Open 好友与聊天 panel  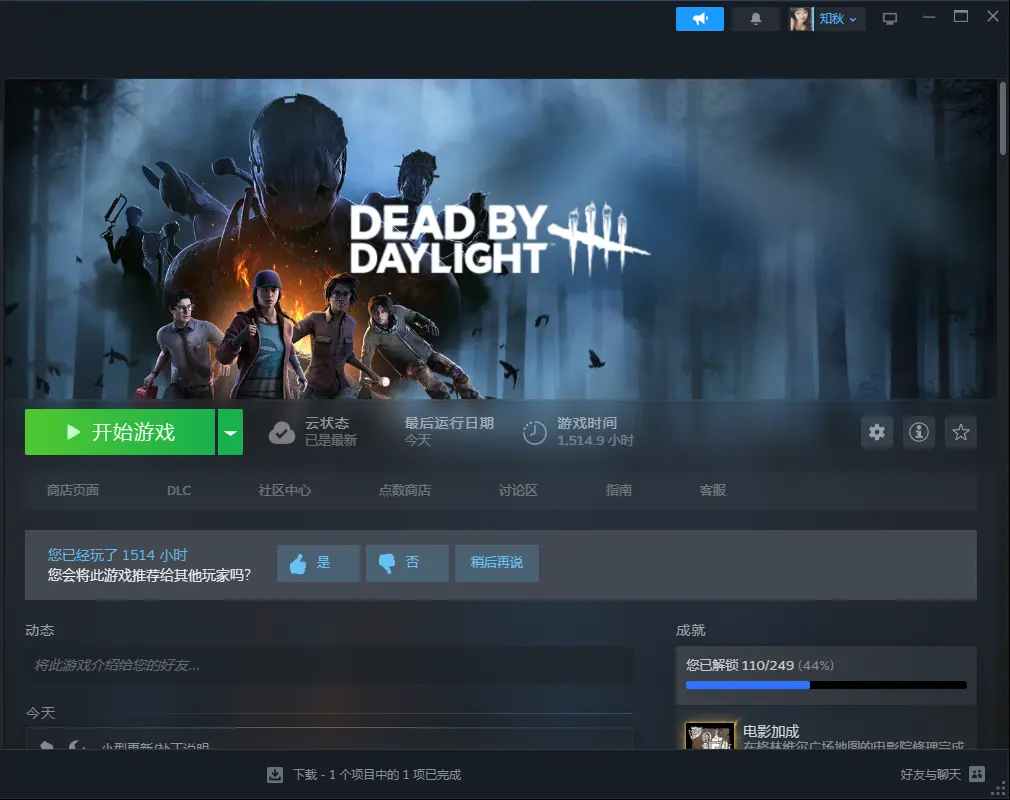pos(930,774)
